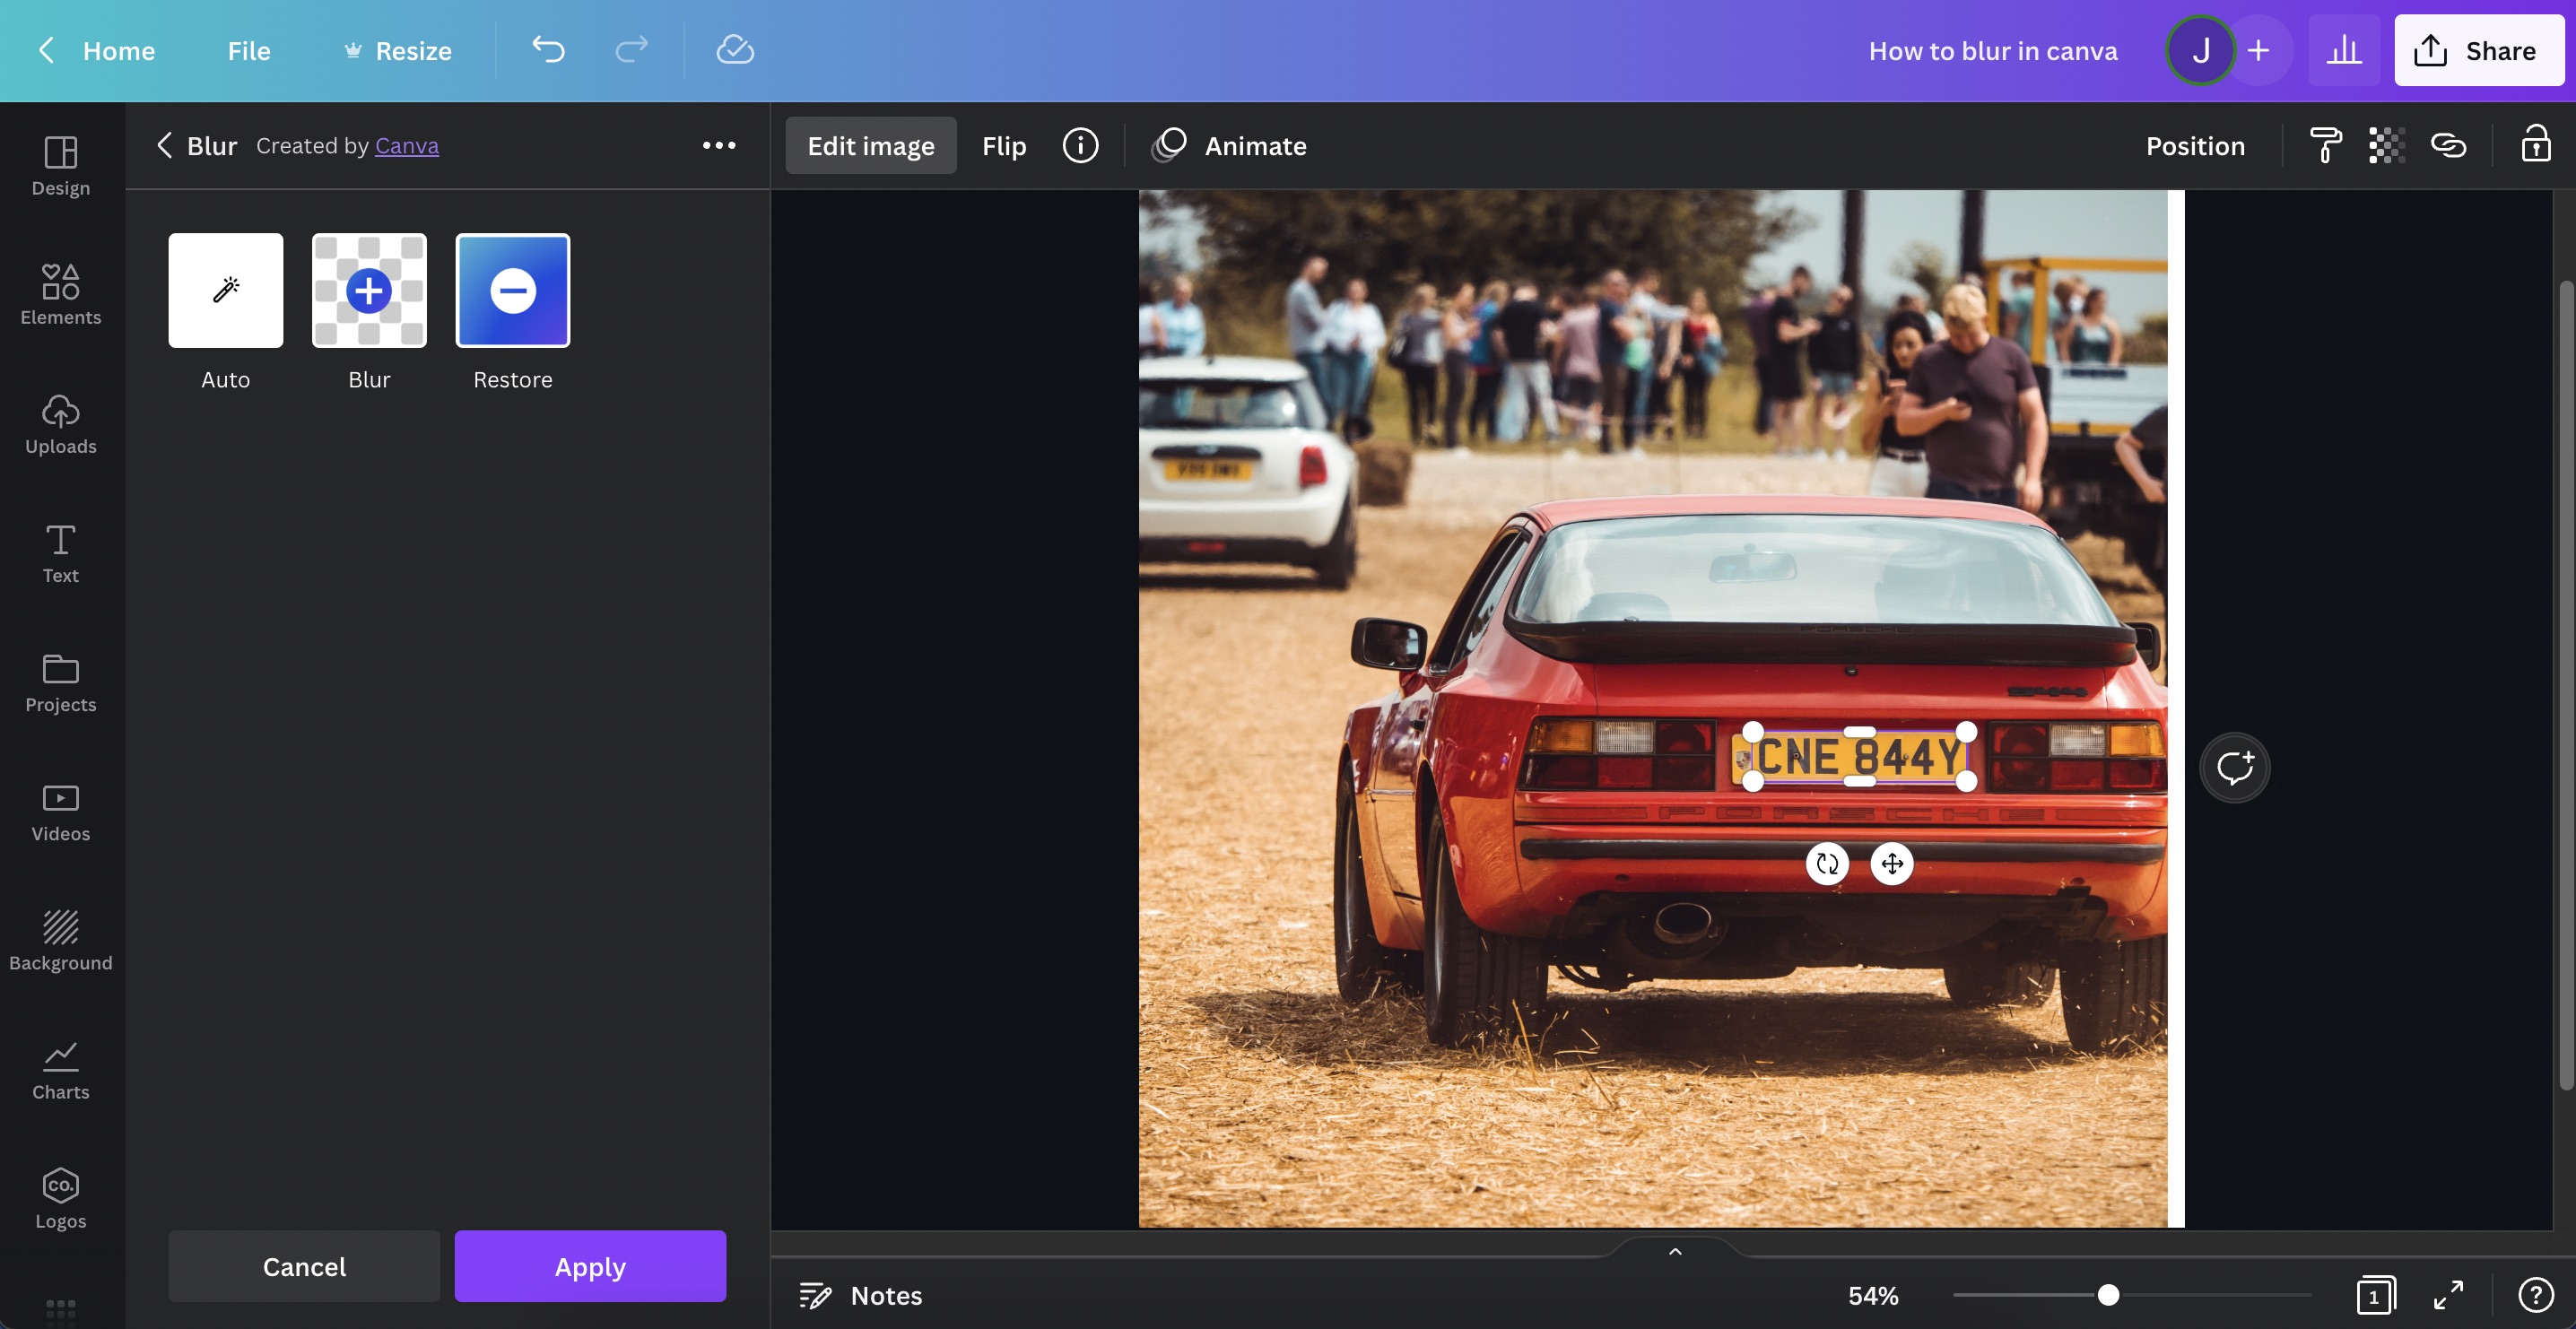Open the transparency control

pyautogui.click(x=2386, y=145)
